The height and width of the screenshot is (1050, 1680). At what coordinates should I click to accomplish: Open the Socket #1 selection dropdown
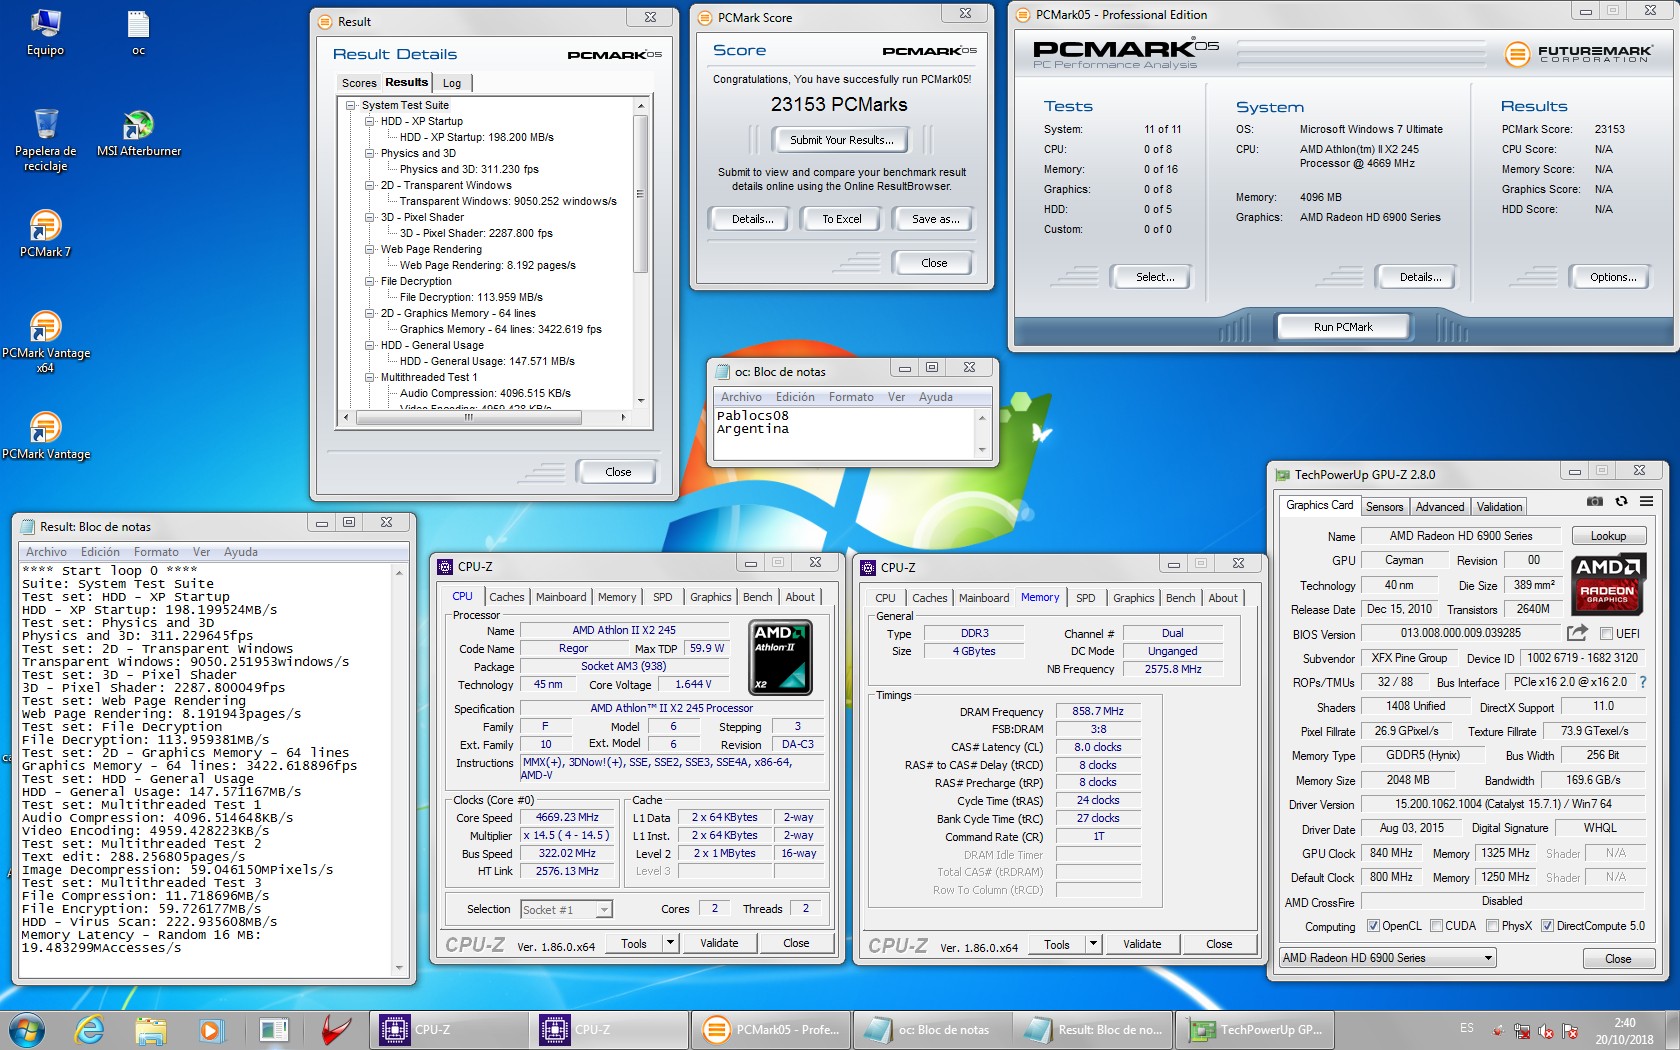(604, 910)
